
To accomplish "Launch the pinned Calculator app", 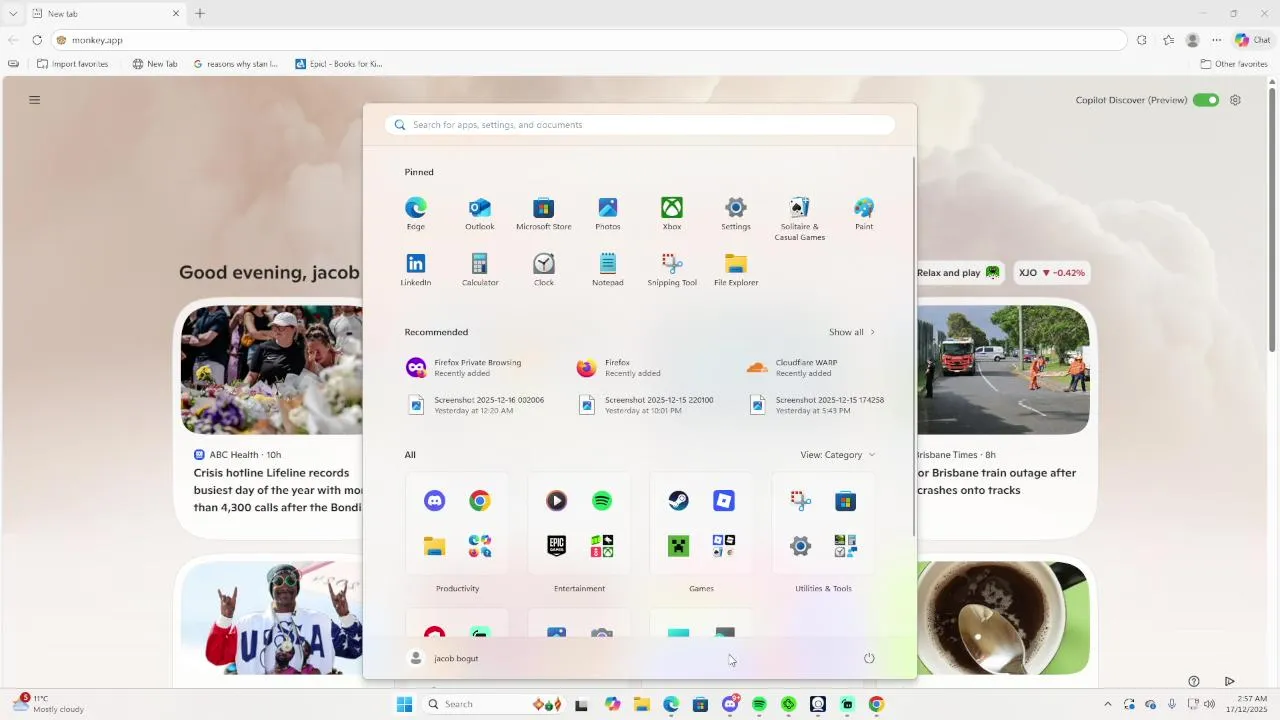I will [x=480, y=269].
